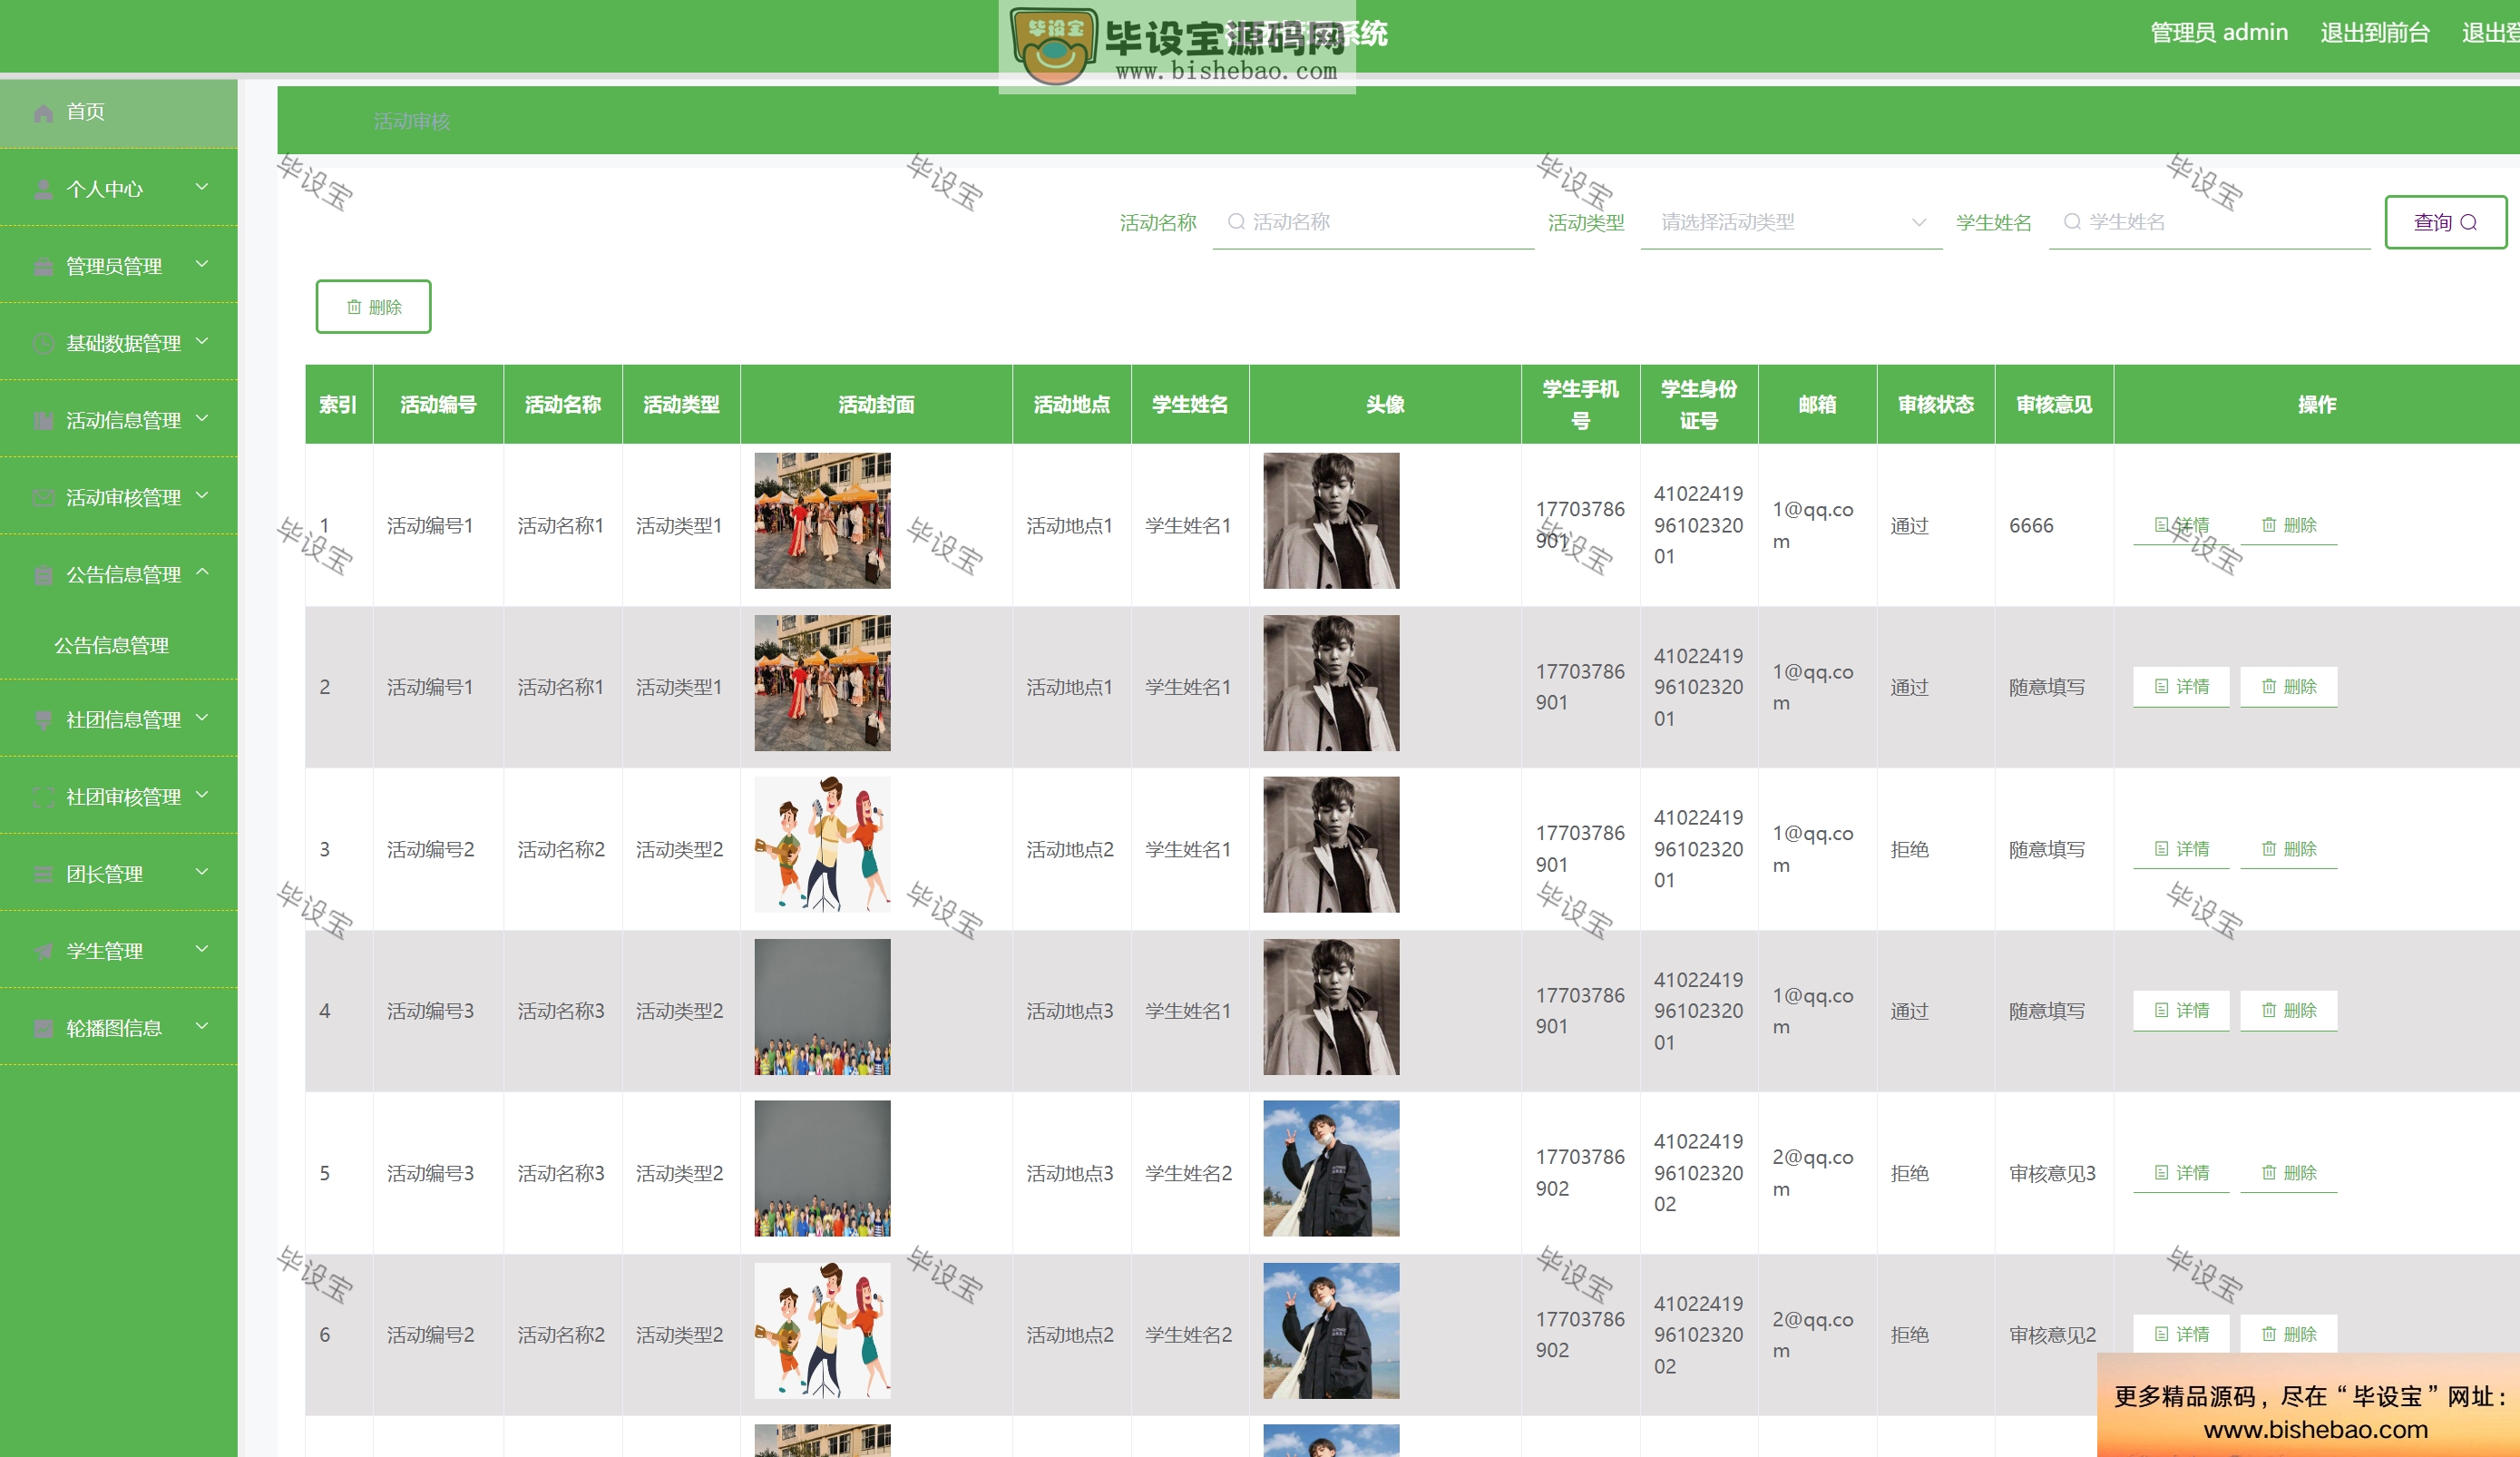Click the icon beside 社团信息管理

[x=43, y=719]
